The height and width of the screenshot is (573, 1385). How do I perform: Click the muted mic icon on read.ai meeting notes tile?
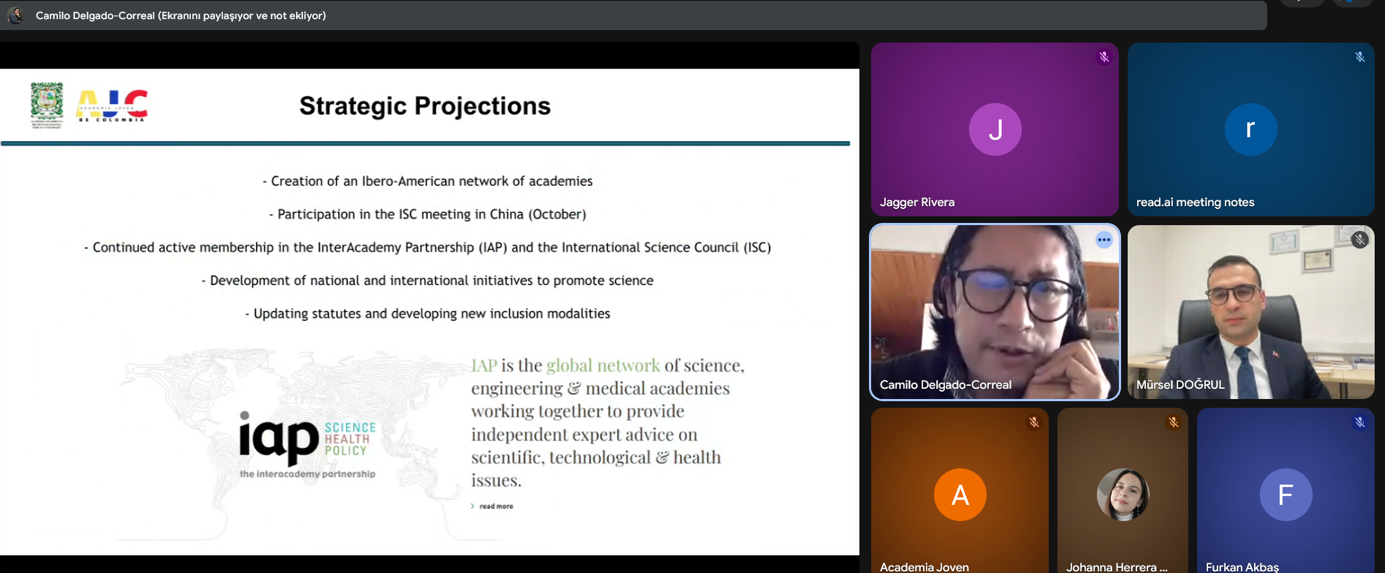[x=1359, y=57]
